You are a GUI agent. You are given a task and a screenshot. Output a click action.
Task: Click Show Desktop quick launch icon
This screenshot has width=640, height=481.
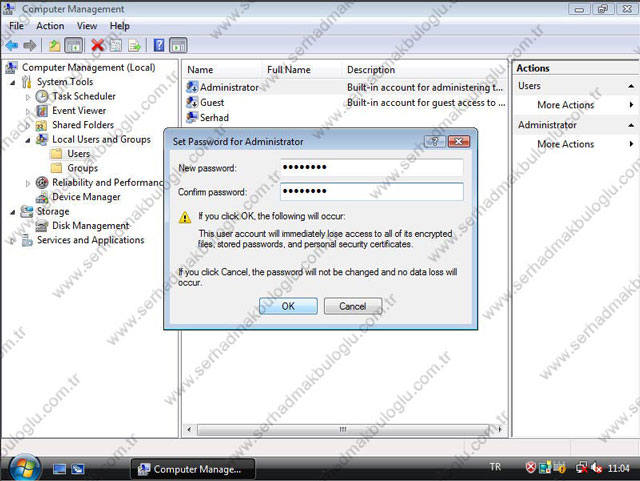[x=59, y=469]
